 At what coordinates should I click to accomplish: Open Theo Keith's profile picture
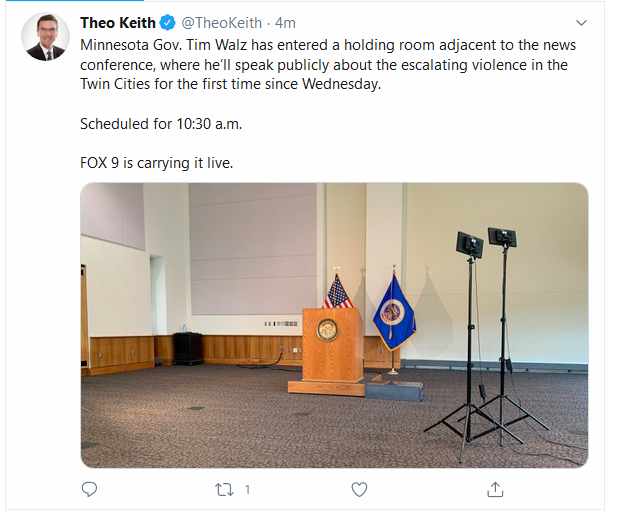(x=46, y=39)
